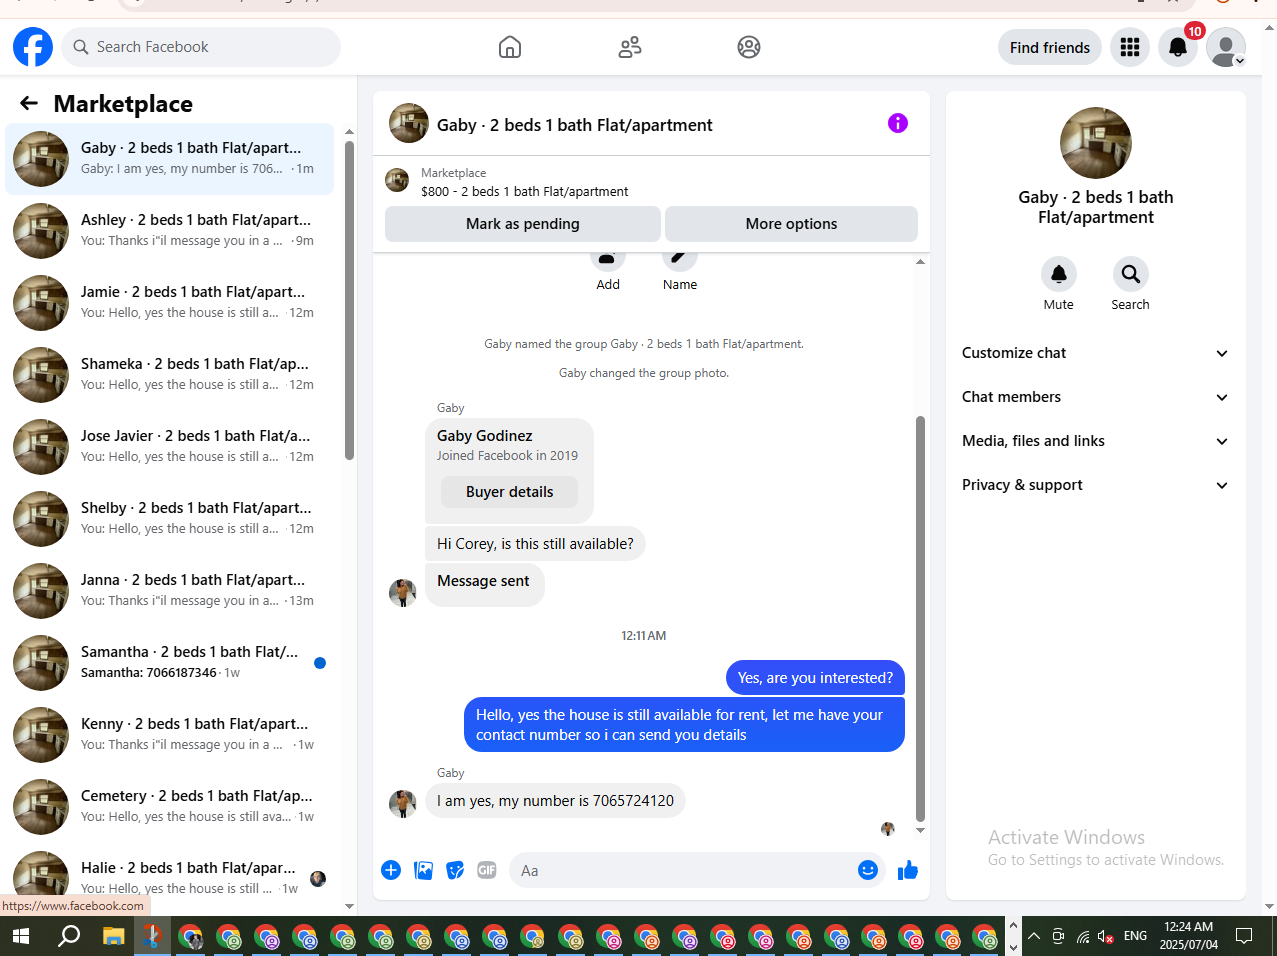Expand Chat members section
This screenshot has height=956, width=1277.
click(1096, 397)
